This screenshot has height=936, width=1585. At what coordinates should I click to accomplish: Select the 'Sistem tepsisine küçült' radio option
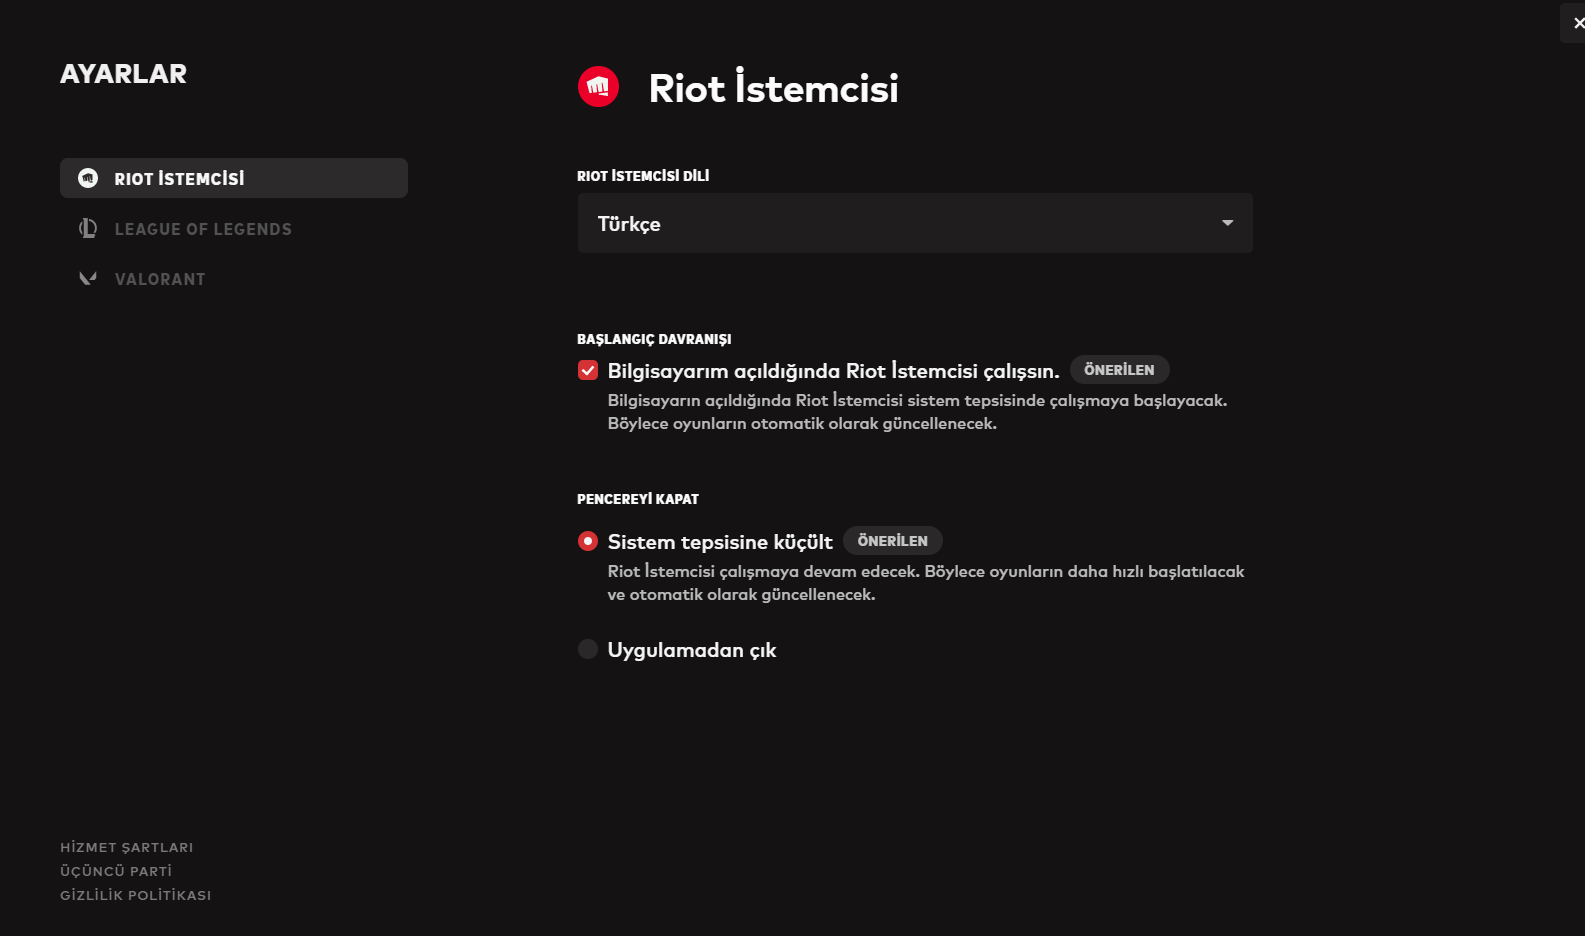click(588, 542)
